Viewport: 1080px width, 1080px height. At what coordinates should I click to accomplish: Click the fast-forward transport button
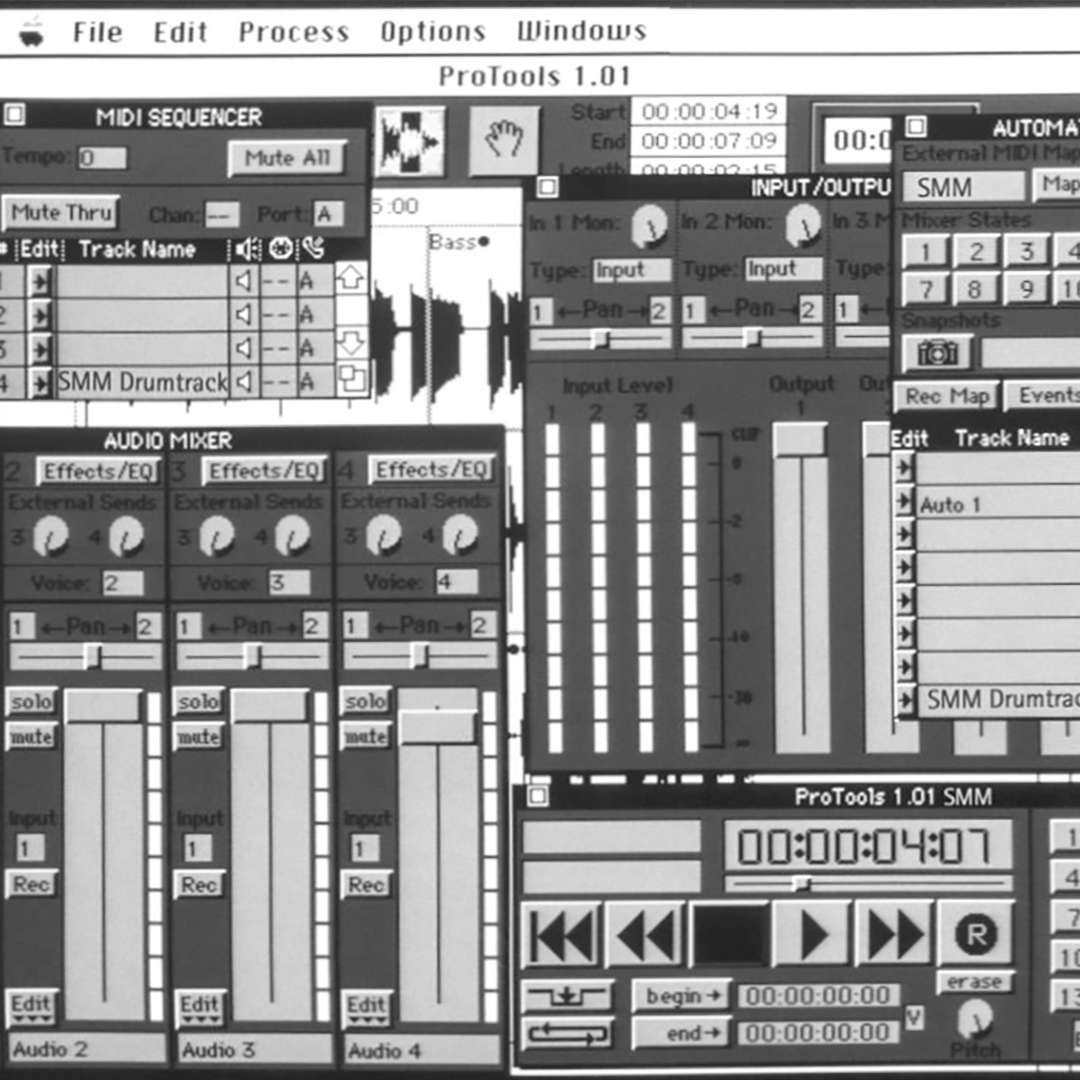pyautogui.click(x=894, y=934)
